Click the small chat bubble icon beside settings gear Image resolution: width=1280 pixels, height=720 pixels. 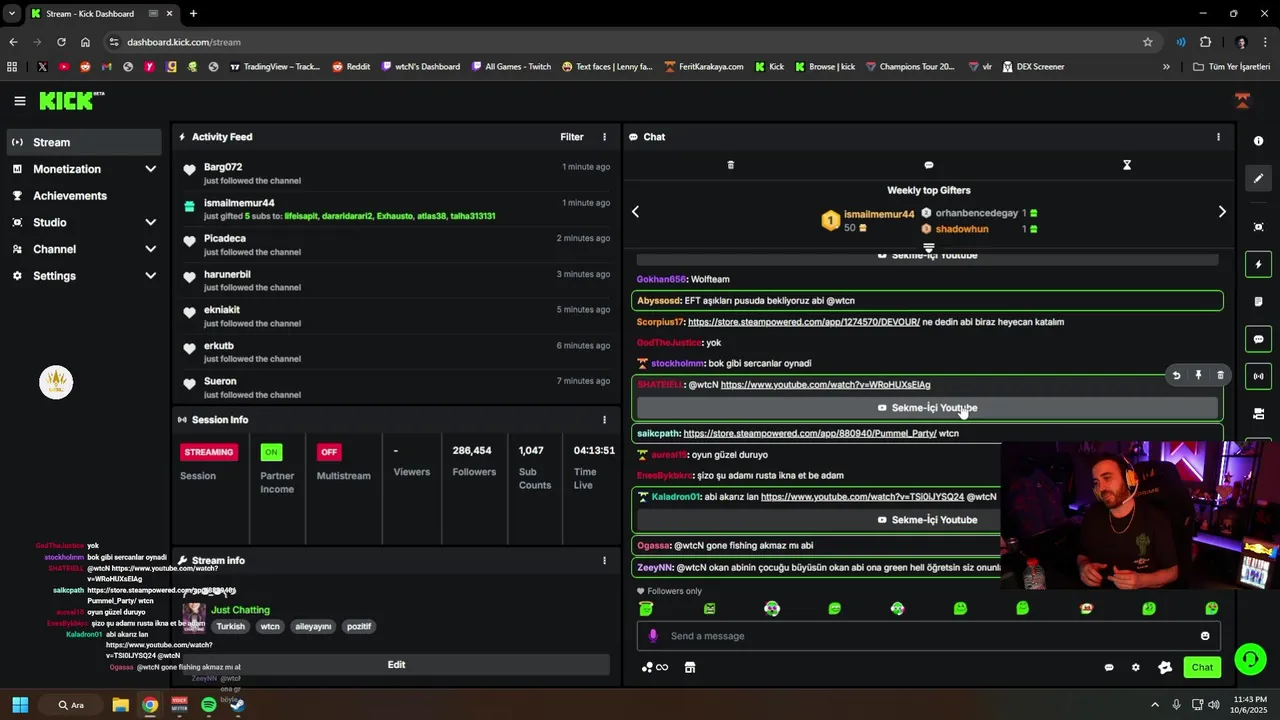(x=1109, y=667)
